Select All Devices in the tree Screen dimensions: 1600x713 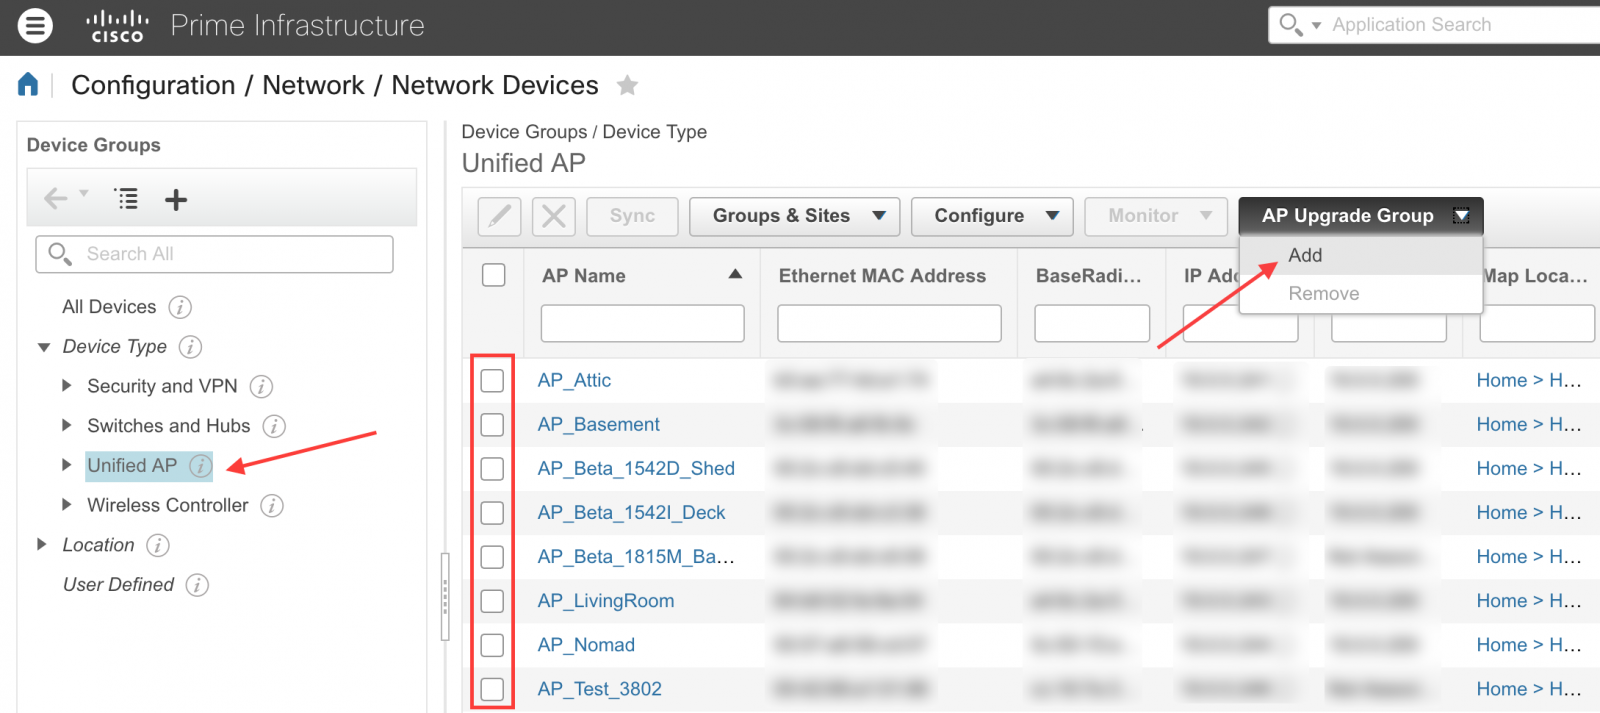[109, 307]
